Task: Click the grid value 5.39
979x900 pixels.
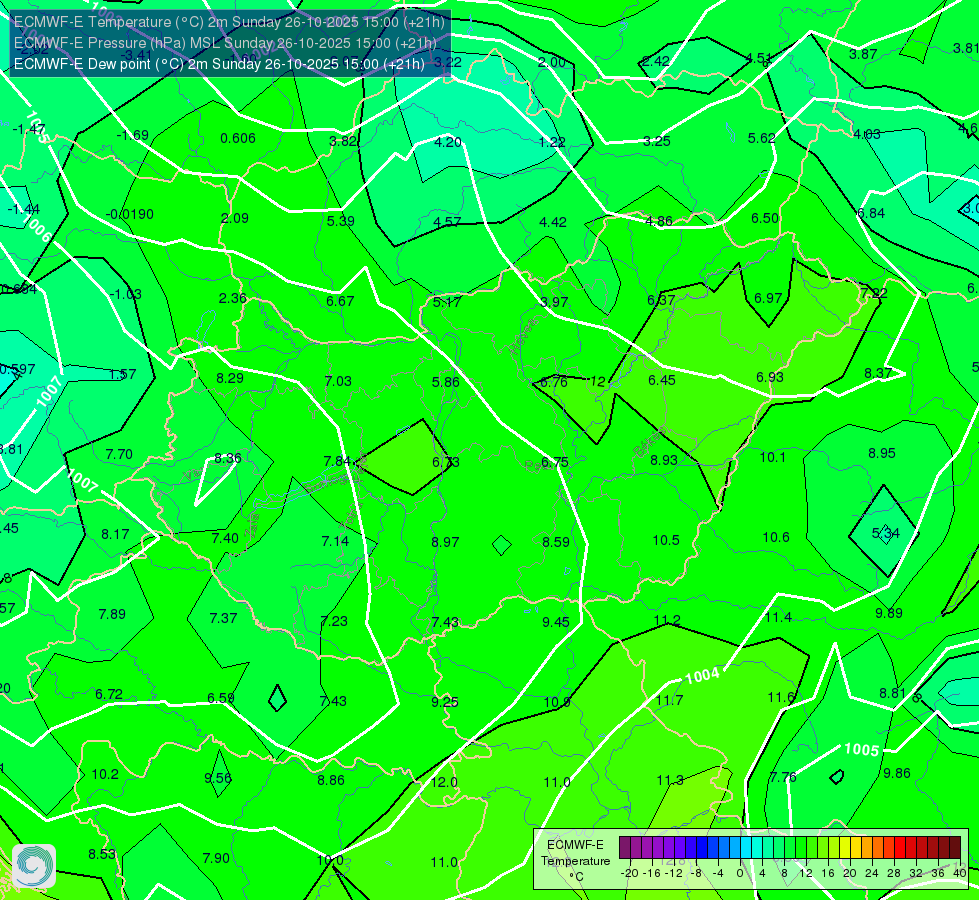Action: (341, 220)
